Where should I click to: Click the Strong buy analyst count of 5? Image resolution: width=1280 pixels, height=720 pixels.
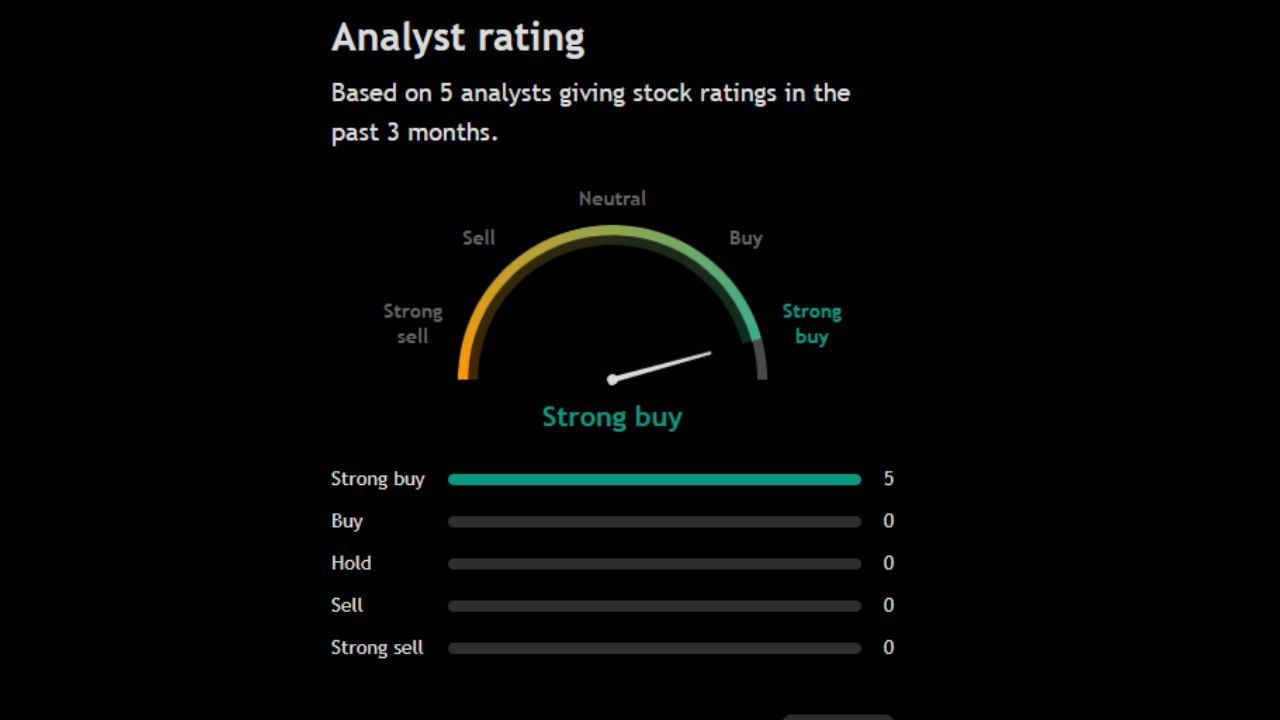pyautogui.click(x=888, y=479)
